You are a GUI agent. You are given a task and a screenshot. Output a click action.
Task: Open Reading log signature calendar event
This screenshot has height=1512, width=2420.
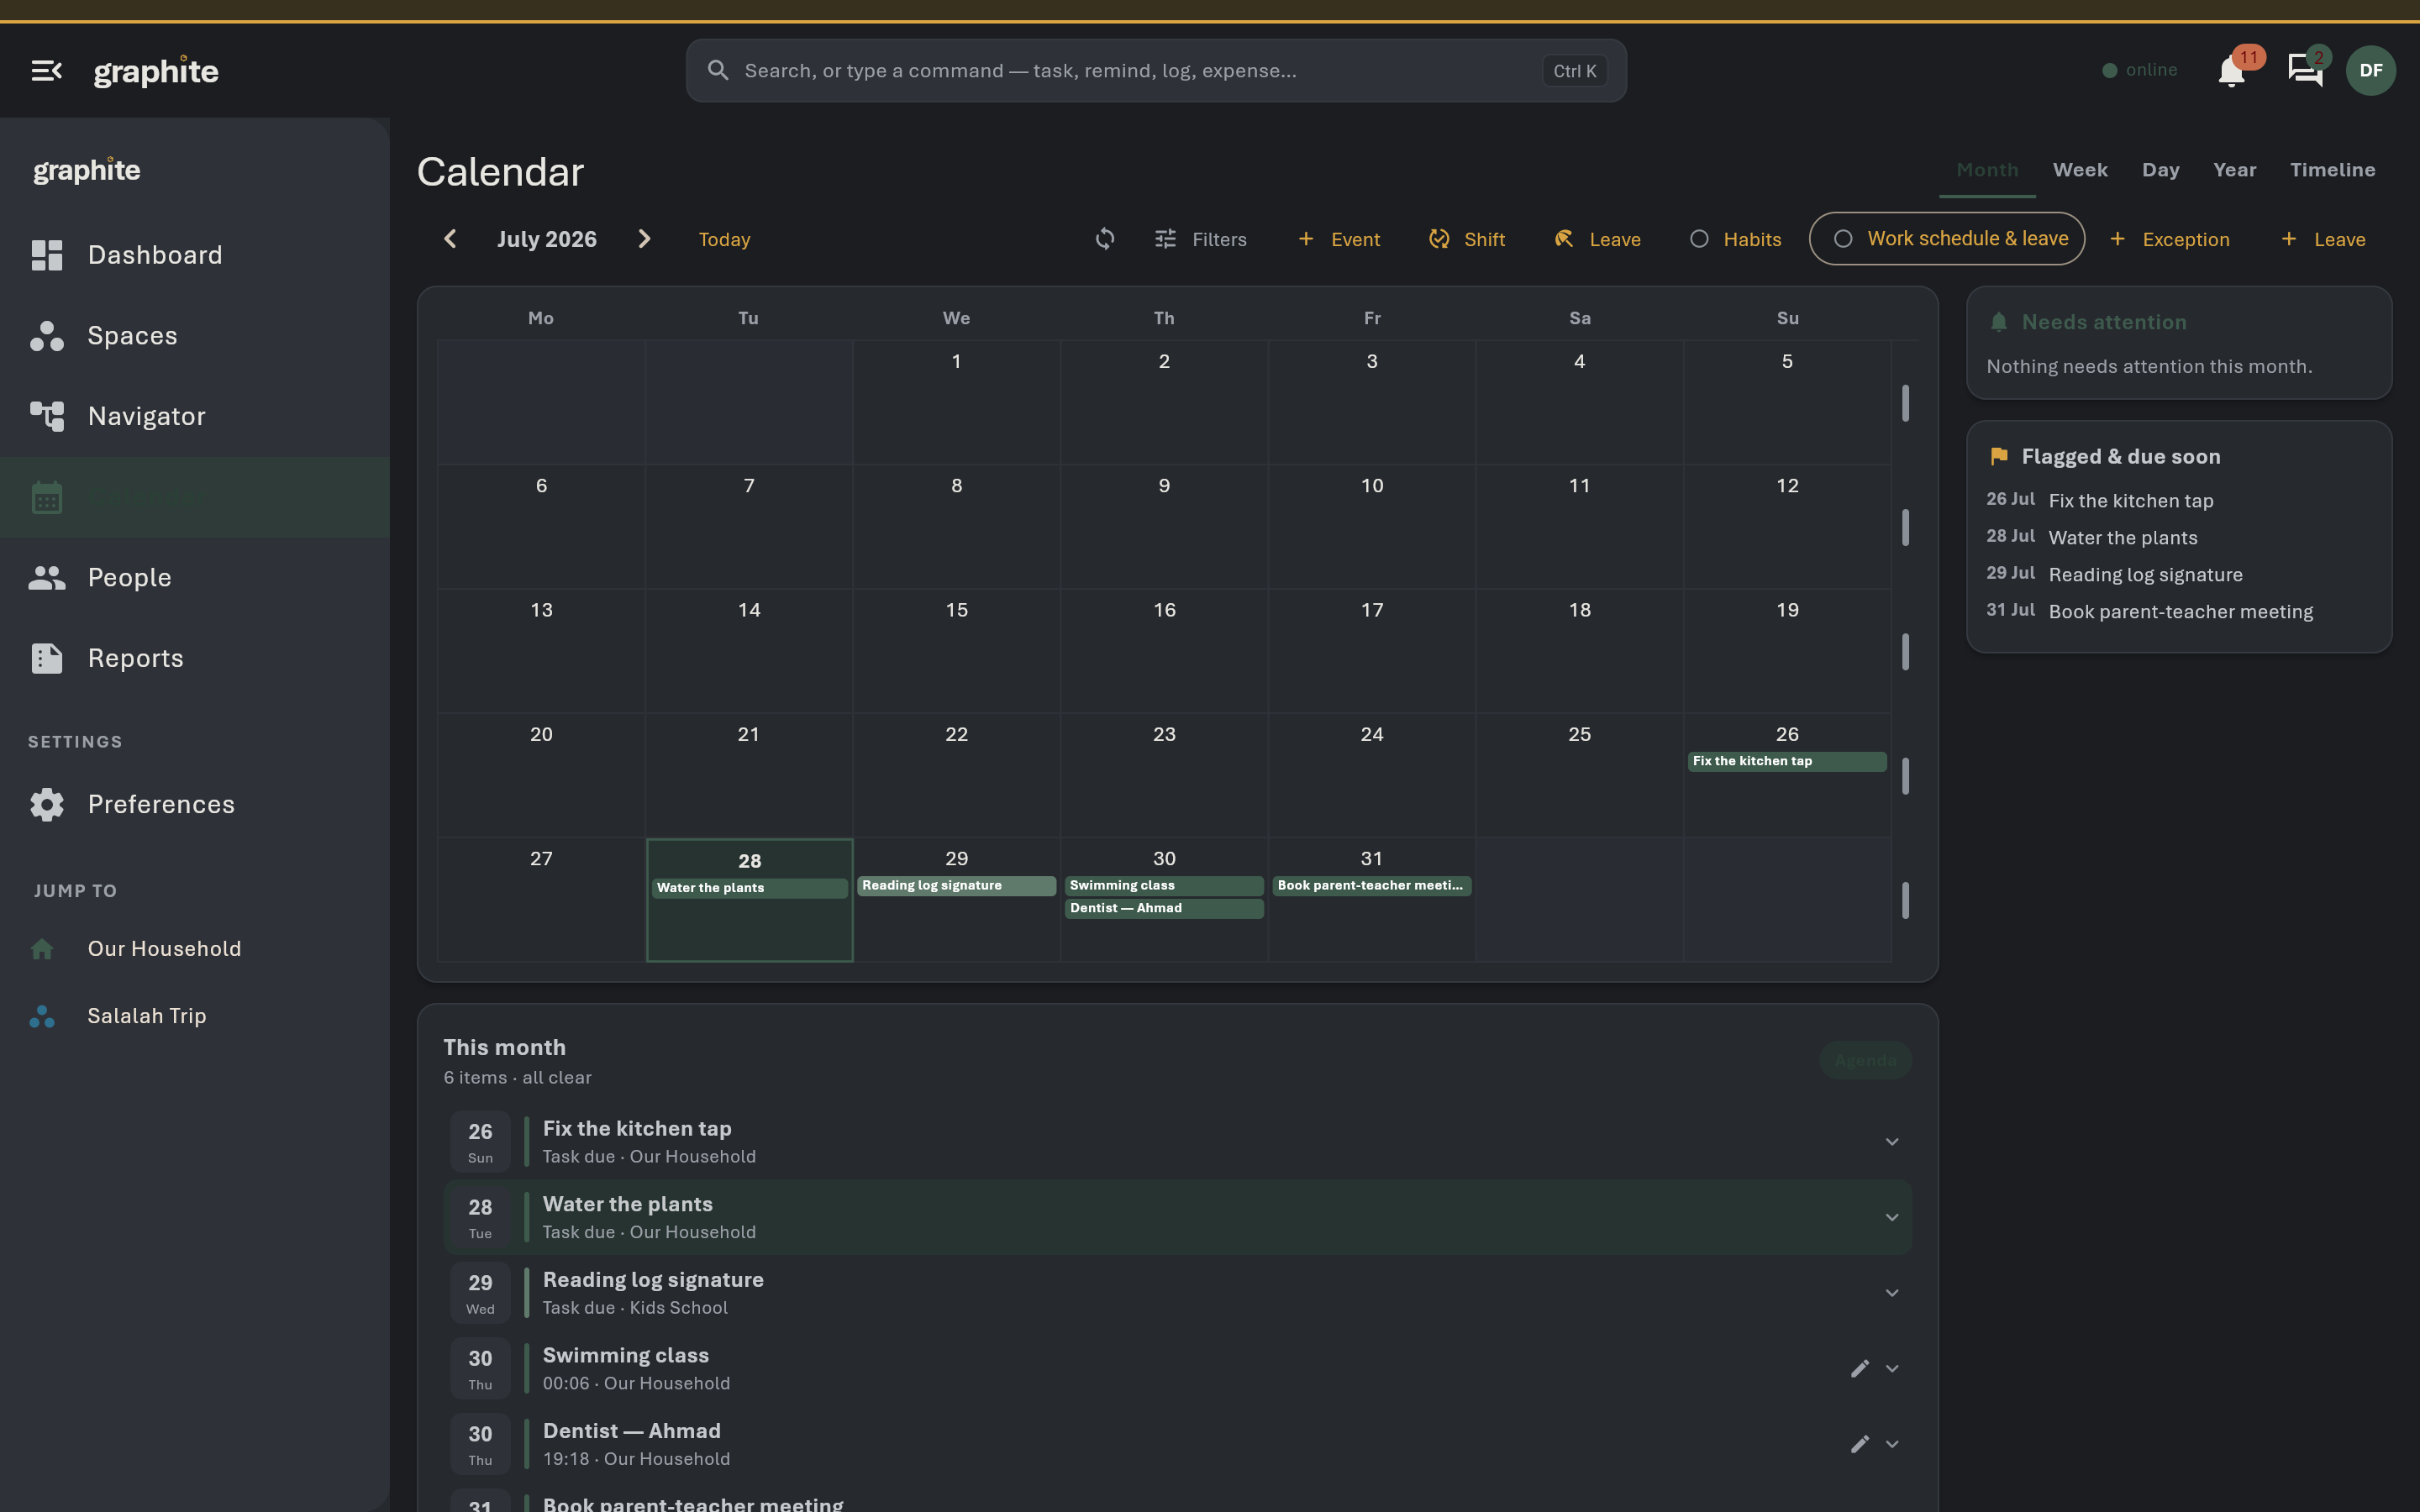pos(956,886)
